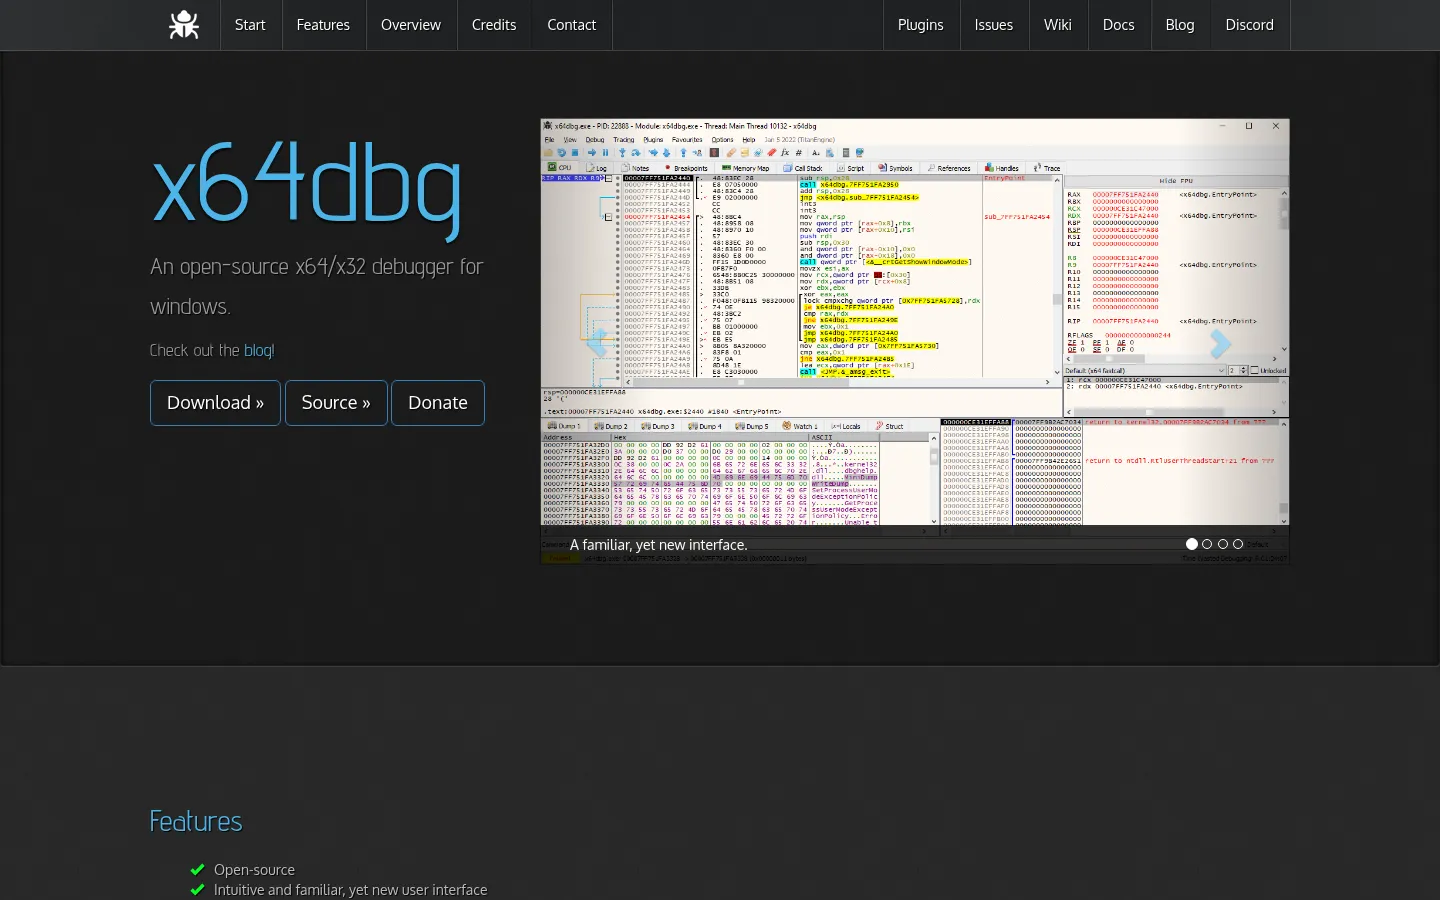Visit the Issues page
Screen dimensions: 1440x900
pyautogui.click(x=994, y=25)
